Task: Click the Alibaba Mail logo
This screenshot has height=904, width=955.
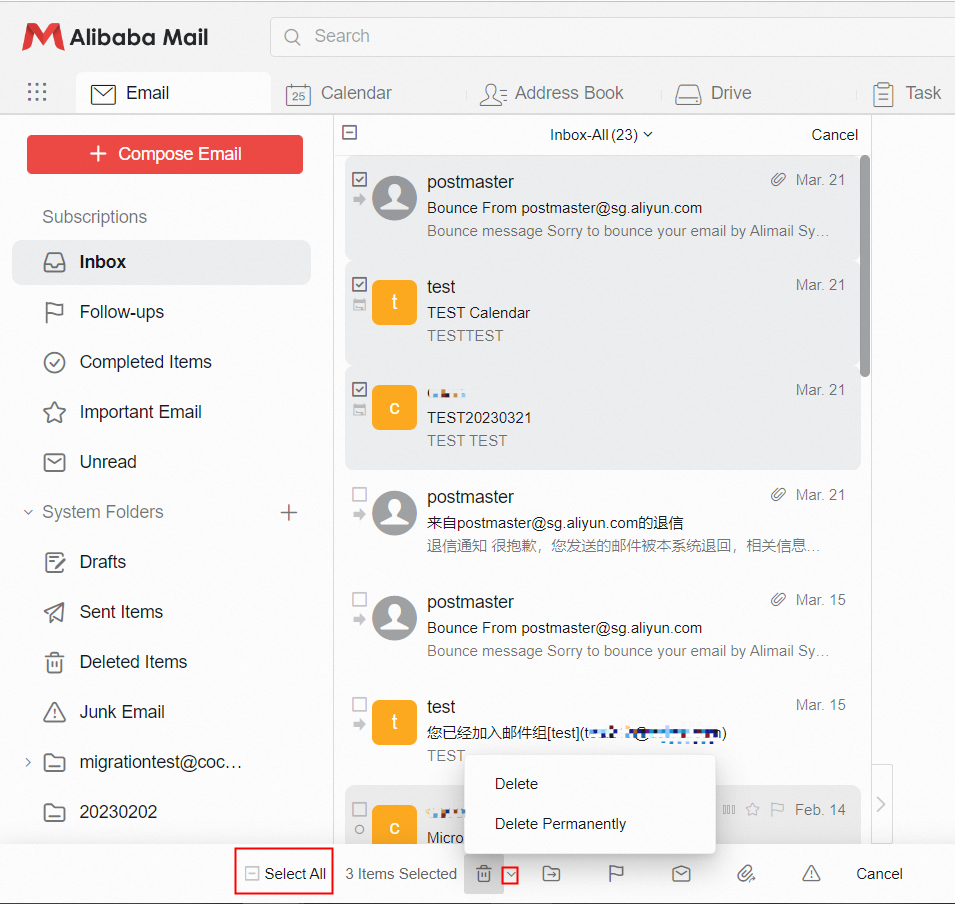Action: coord(115,37)
